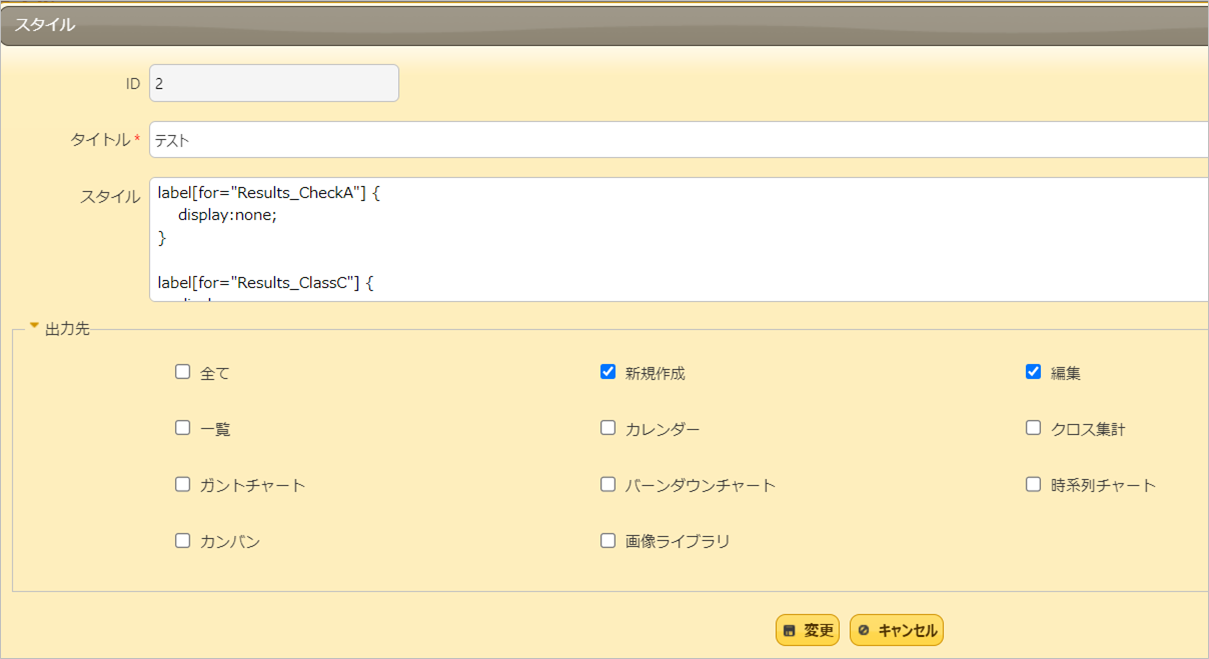Check the 時系列チャート checkbox
1209x659 pixels.
(x=1032, y=483)
